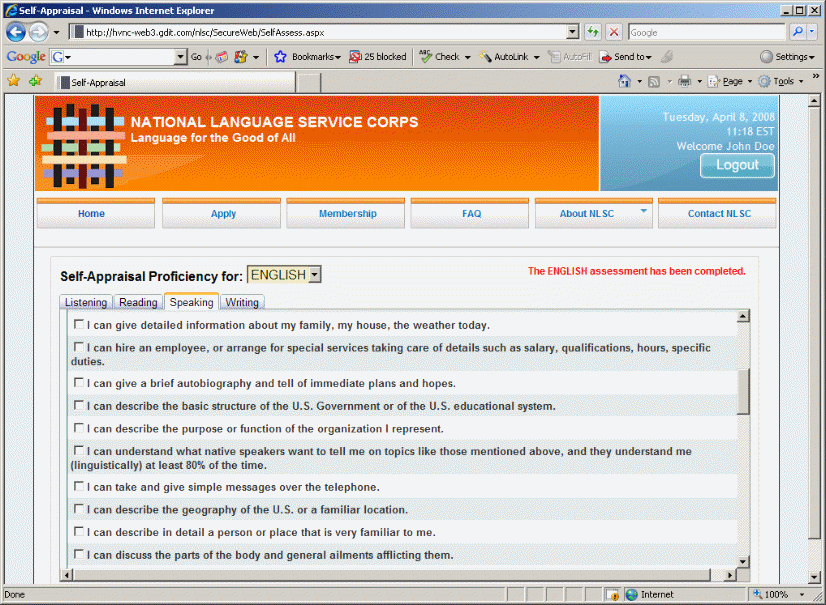The width and height of the screenshot is (826, 605).
Task: Open the Google toolbar search box dropdown
Action: [x=180, y=56]
